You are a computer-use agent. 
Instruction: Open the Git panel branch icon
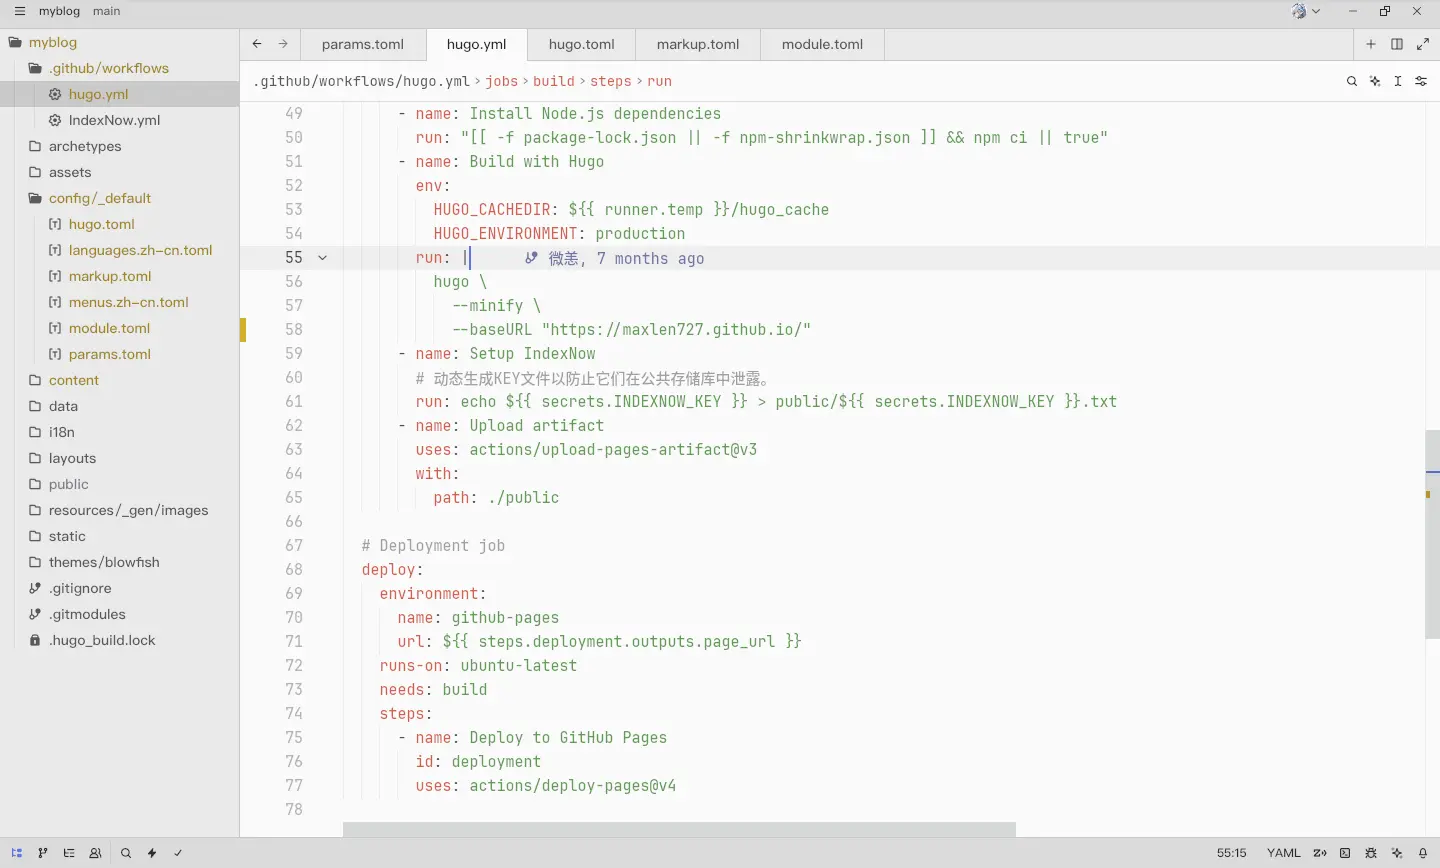(42, 853)
